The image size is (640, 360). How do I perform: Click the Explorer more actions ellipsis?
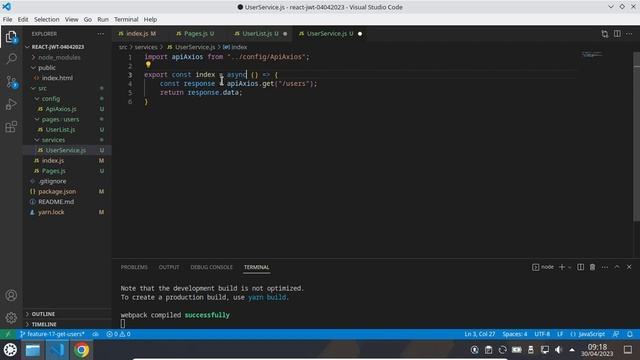(100, 34)
